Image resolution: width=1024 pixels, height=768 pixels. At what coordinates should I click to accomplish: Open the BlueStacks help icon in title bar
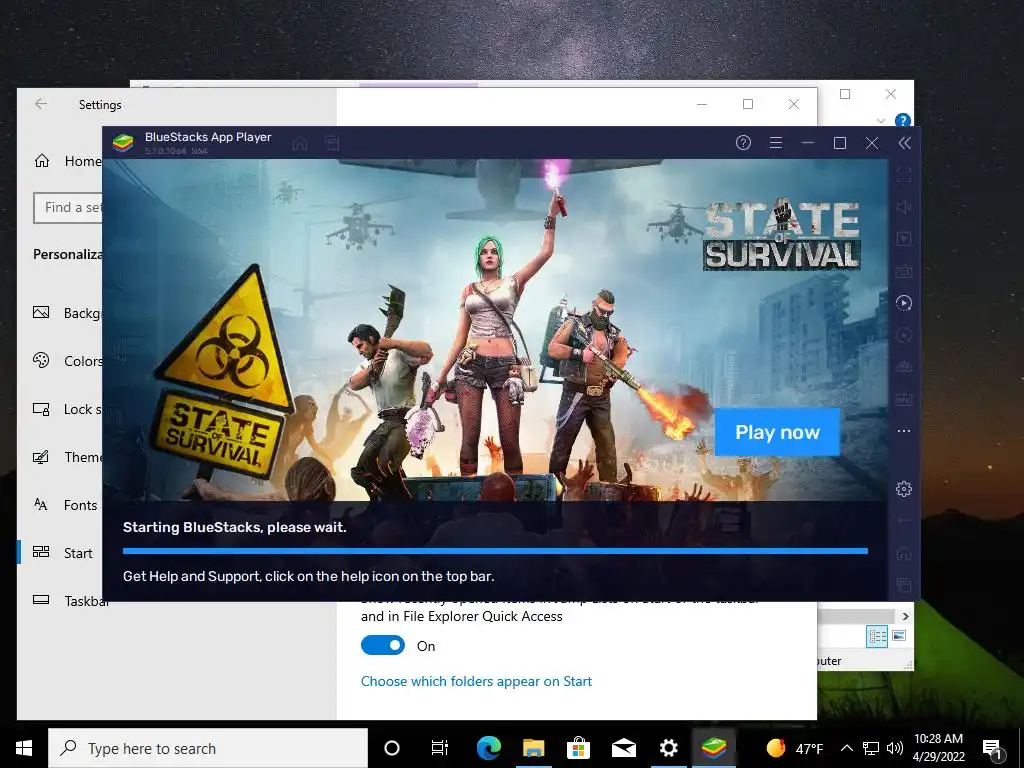(x=743, y=142)
